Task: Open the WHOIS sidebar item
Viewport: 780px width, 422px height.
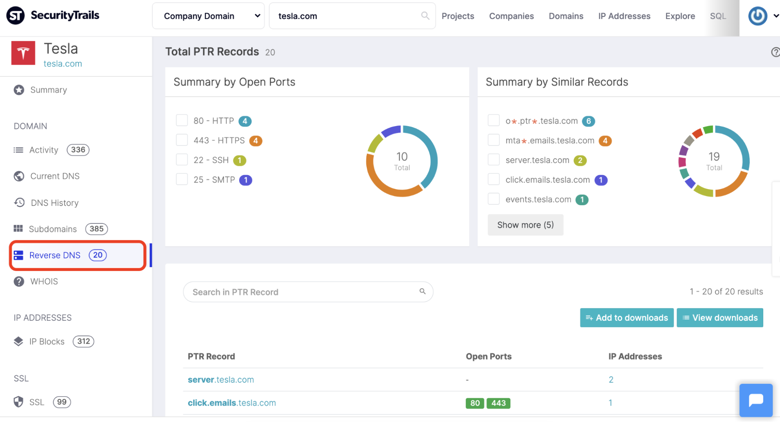Action: tap(44, 282)
